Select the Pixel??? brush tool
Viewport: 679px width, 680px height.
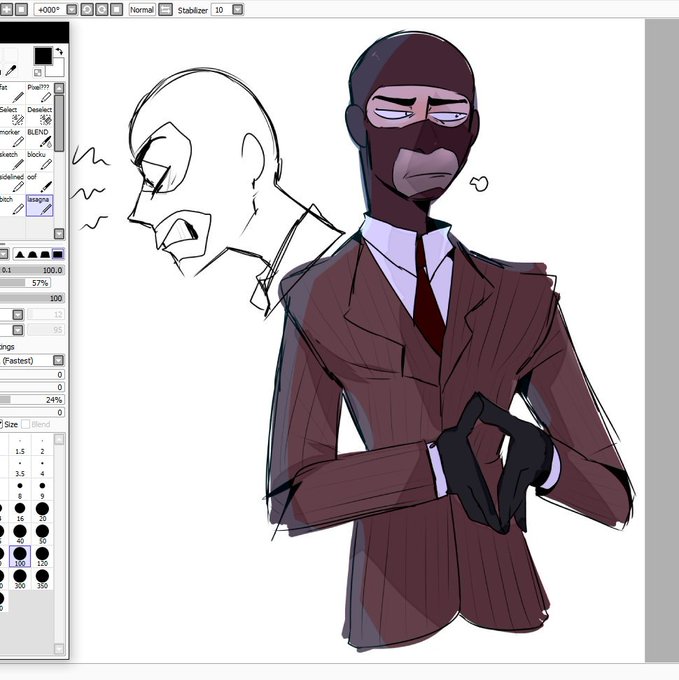(x=39, y=93)
